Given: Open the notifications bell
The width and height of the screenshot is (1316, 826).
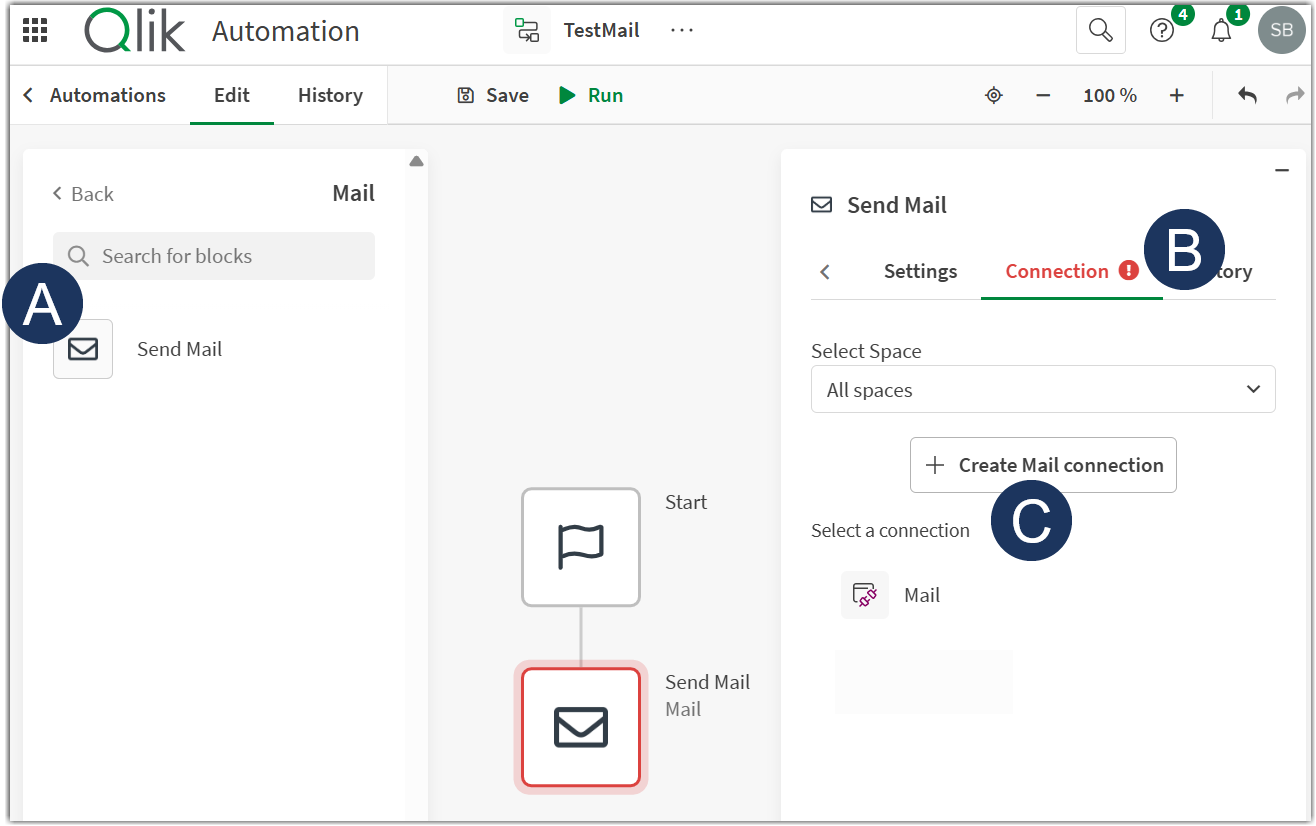Looking at the screenshot, I should (x=1220, y=31).
